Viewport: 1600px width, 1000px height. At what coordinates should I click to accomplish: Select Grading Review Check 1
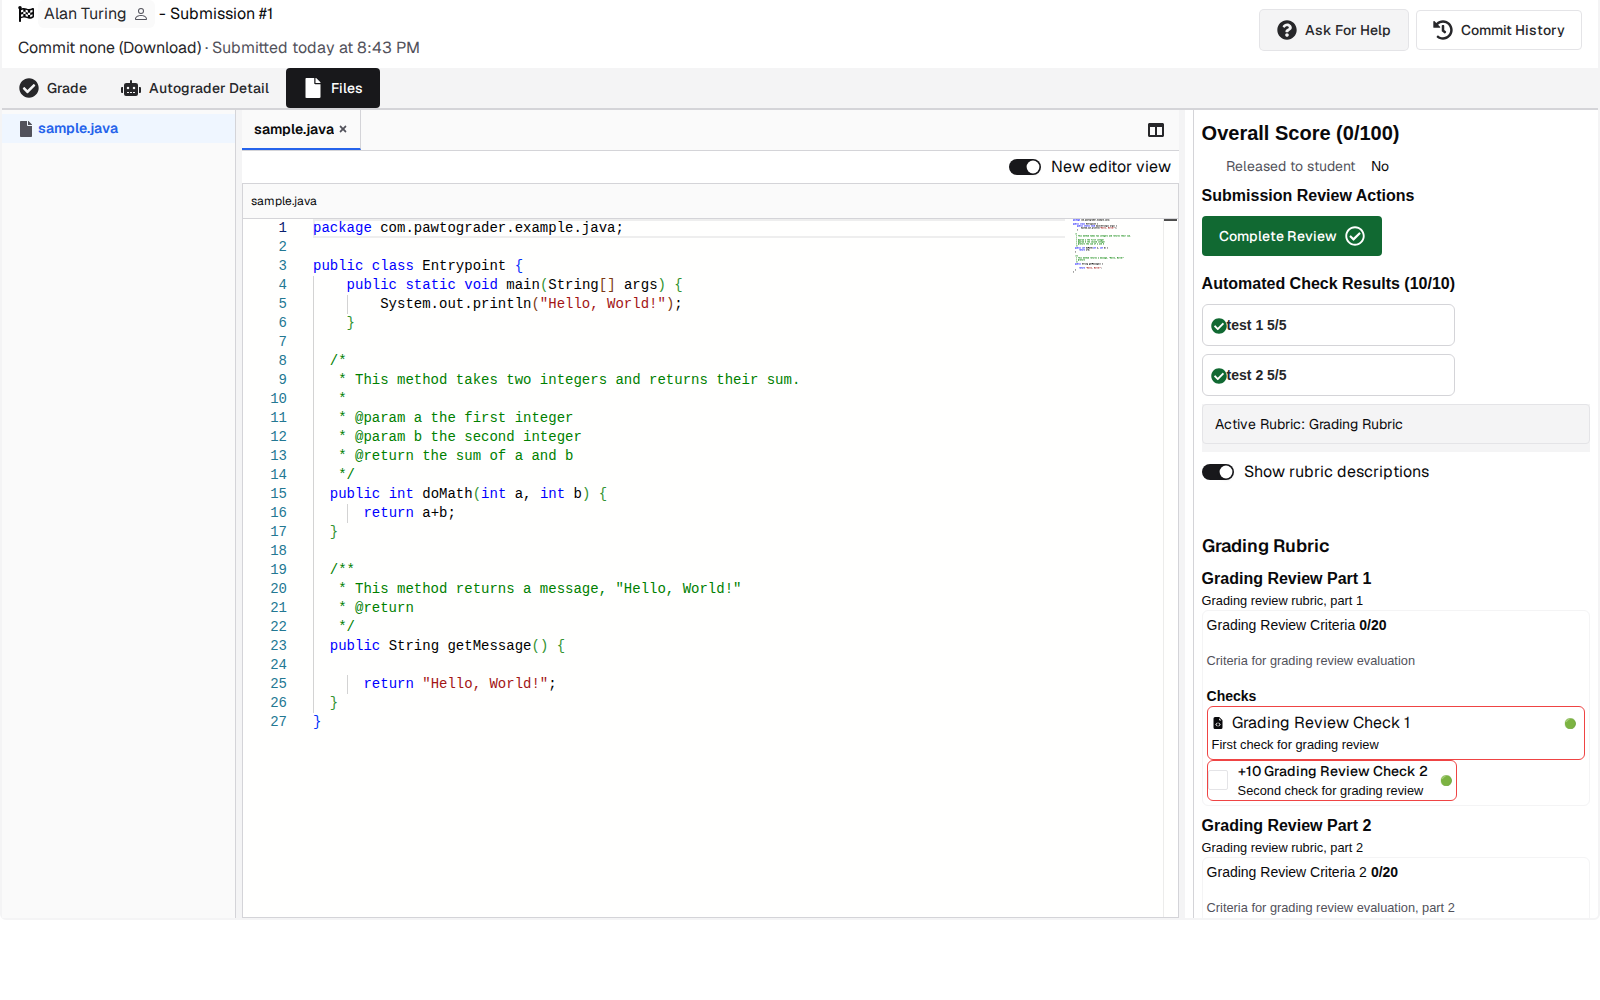coord(1395,733)
